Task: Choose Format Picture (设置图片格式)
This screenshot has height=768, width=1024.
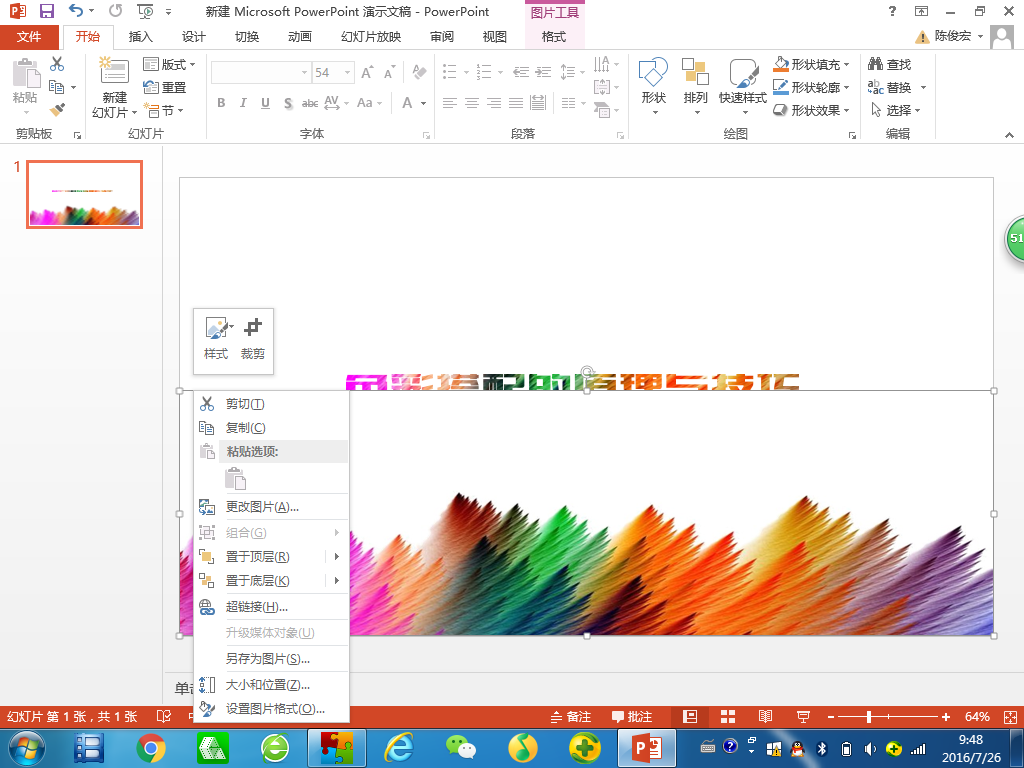Action: 272,709
